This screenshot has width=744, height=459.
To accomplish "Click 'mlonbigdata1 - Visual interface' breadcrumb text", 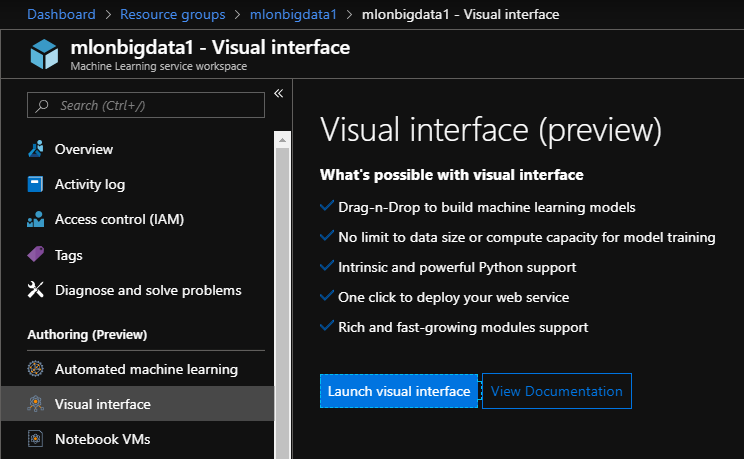I will (460, 14).
